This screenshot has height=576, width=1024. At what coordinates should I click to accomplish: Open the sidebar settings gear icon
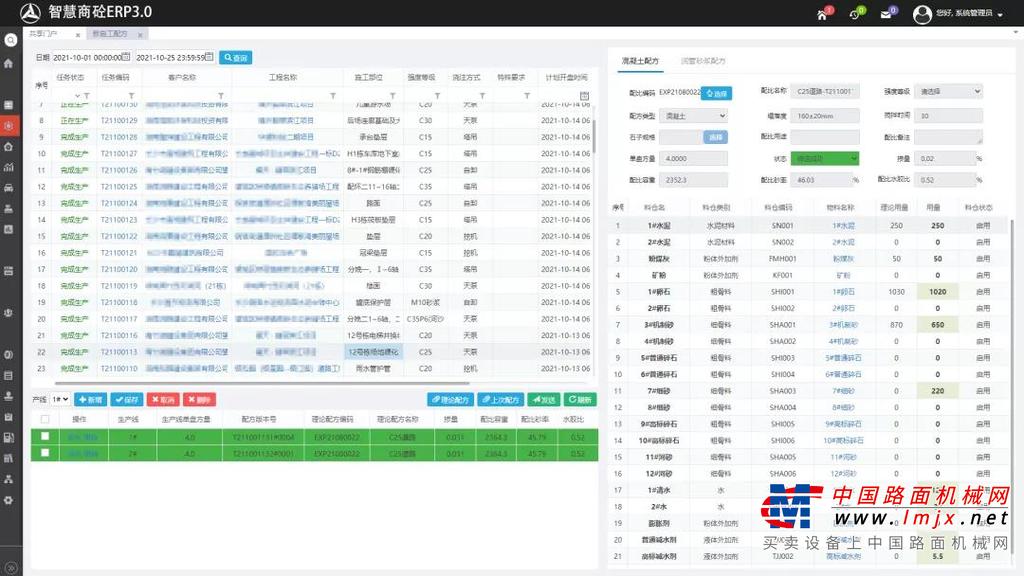[x=8, y=500]
